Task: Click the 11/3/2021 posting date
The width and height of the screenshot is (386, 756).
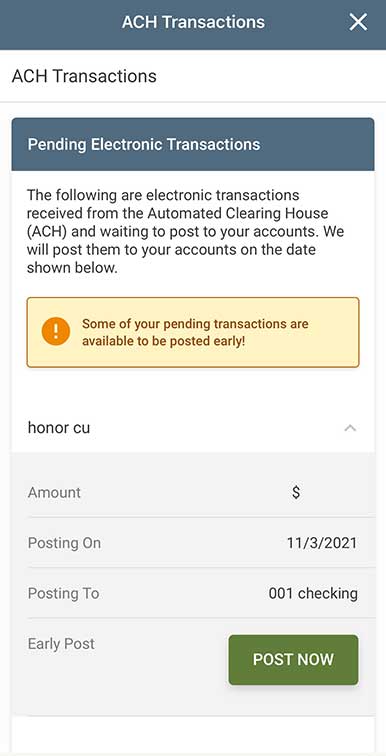Action: click(322, 543)
